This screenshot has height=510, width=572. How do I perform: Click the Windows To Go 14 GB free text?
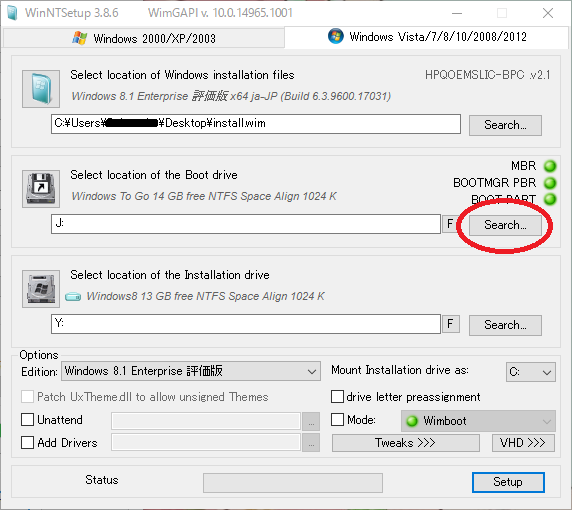[x=204, y=196]
